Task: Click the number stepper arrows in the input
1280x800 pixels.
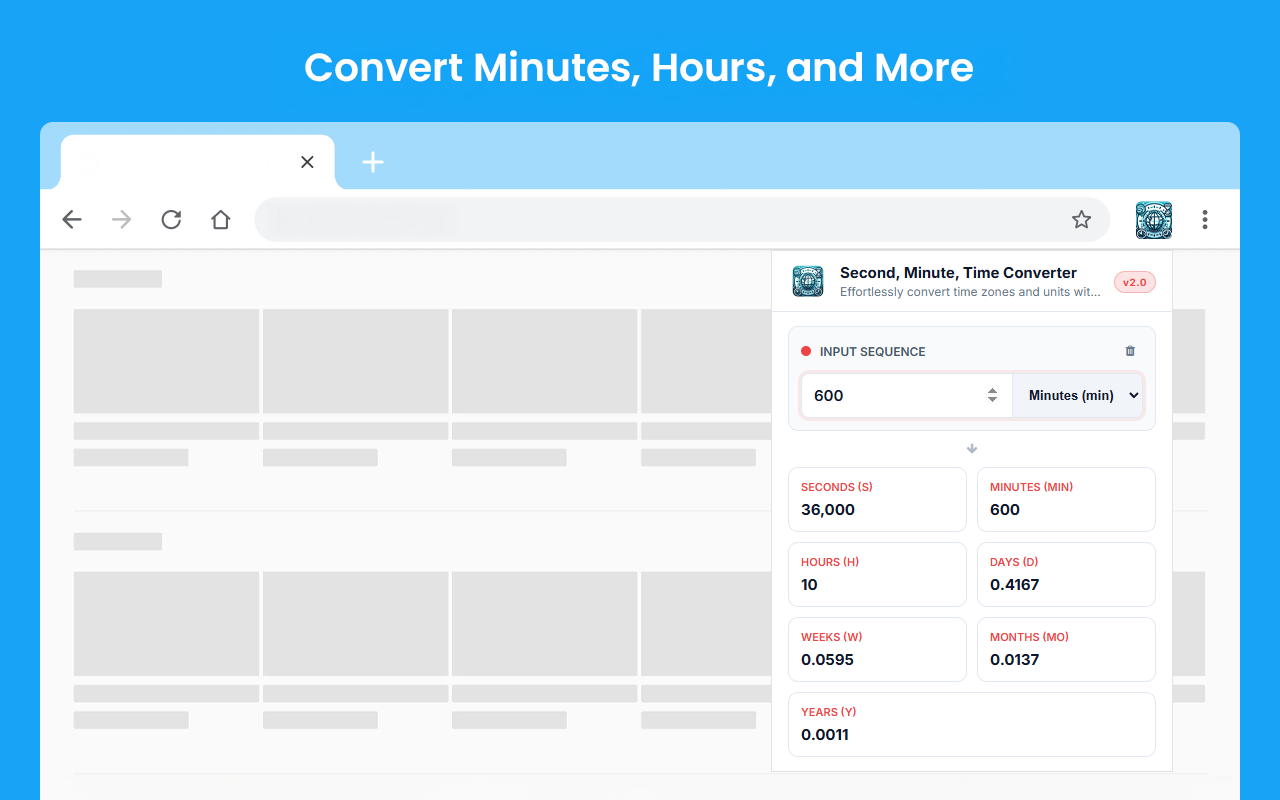Action: click(x=992, y=395)
